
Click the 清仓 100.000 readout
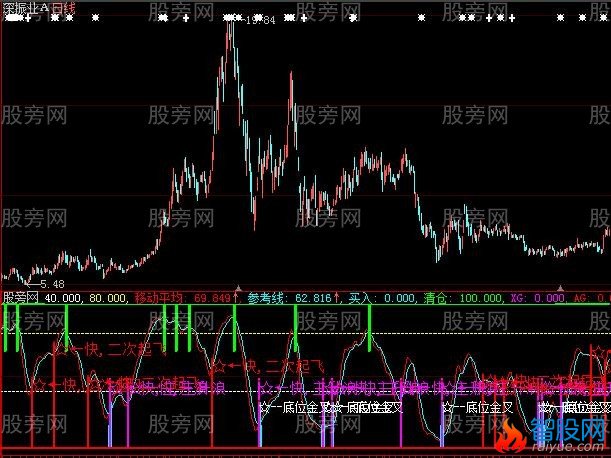click(463, 299)
